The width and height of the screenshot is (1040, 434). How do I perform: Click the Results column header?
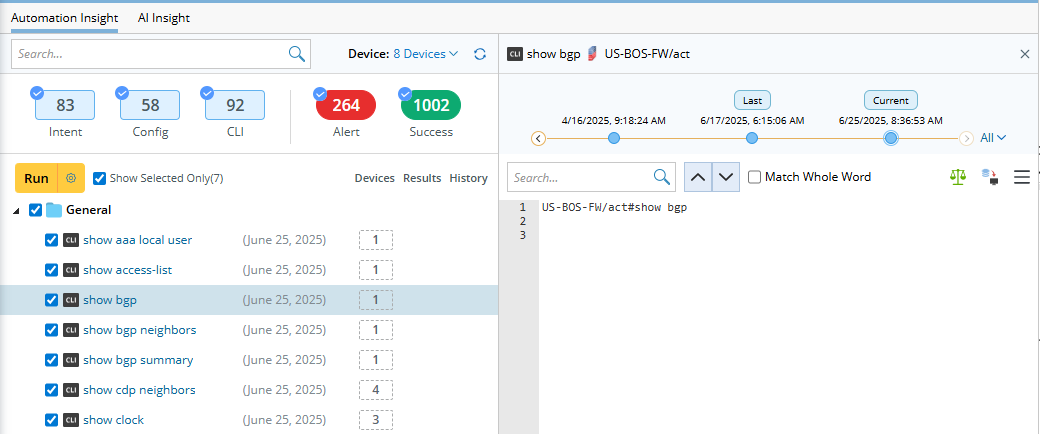point(422,178)
